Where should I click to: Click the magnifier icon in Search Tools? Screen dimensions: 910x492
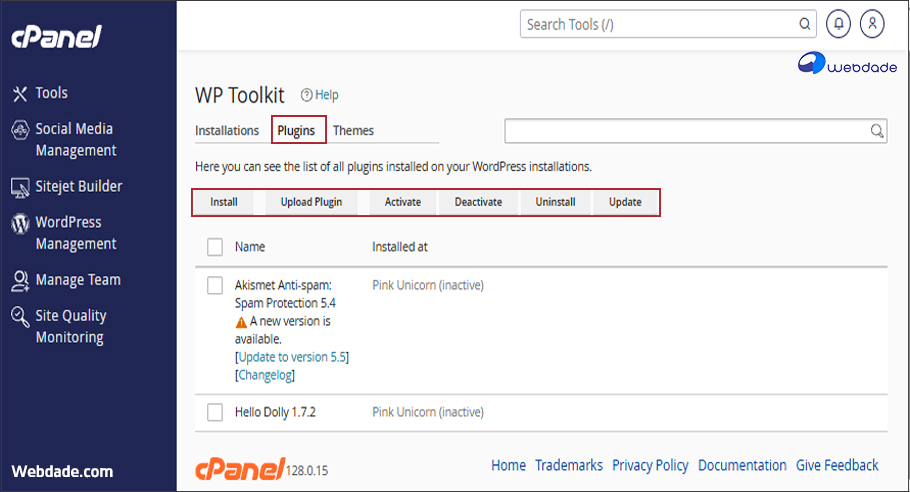(805, 24)
